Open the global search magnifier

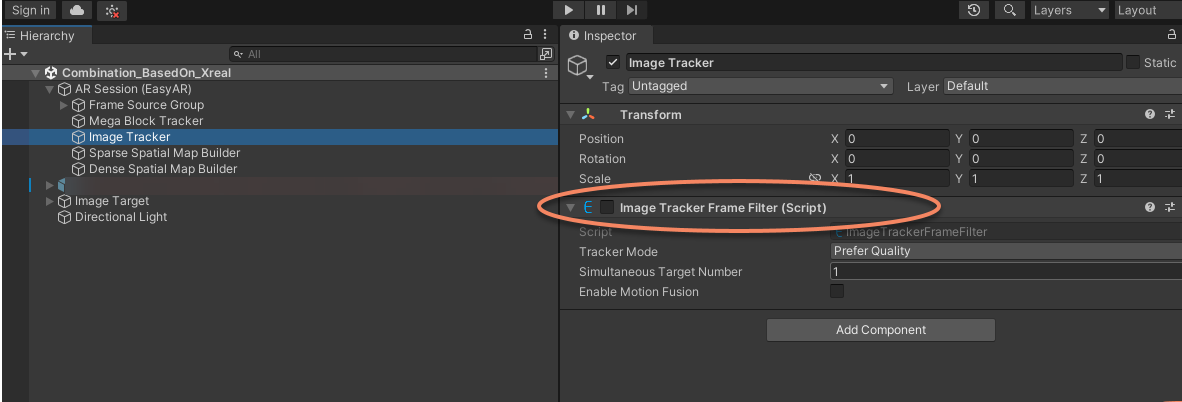1010,10
